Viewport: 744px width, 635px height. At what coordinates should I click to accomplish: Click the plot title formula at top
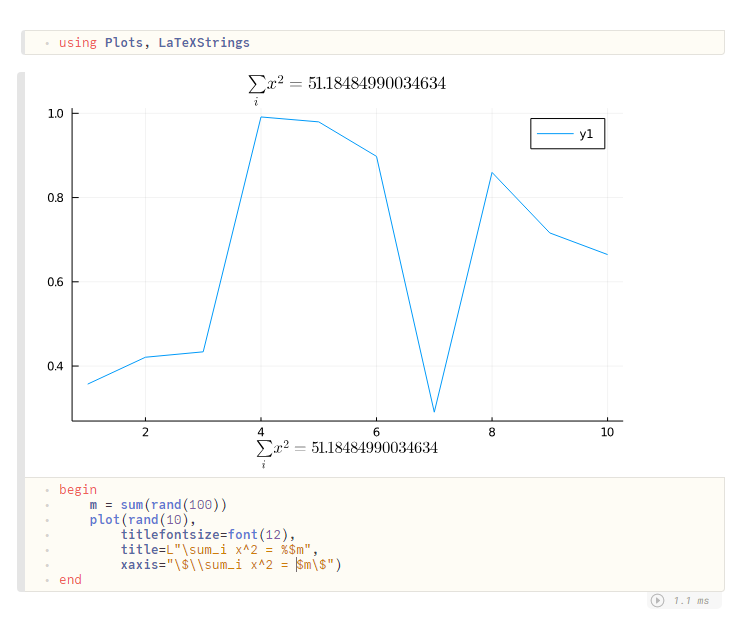tap(347, 88)
